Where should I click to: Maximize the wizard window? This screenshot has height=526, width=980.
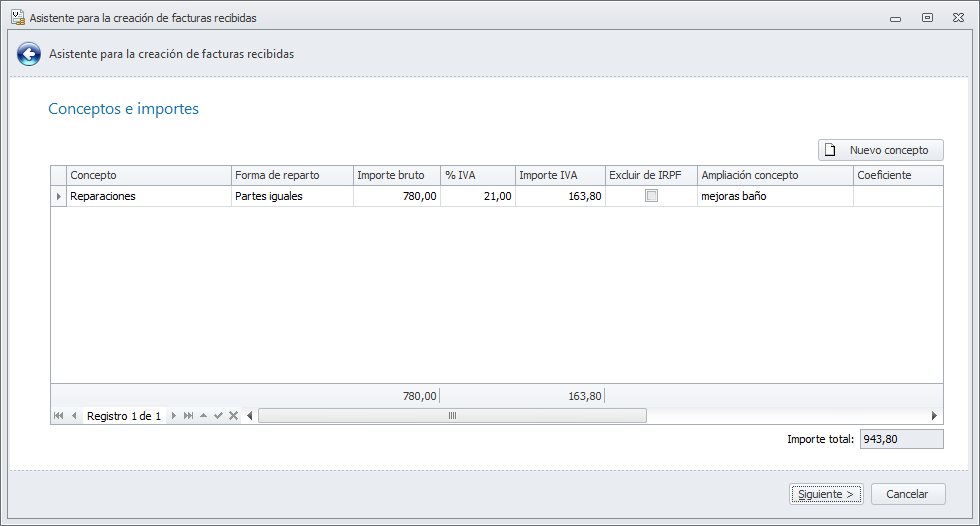pos(928,17)
